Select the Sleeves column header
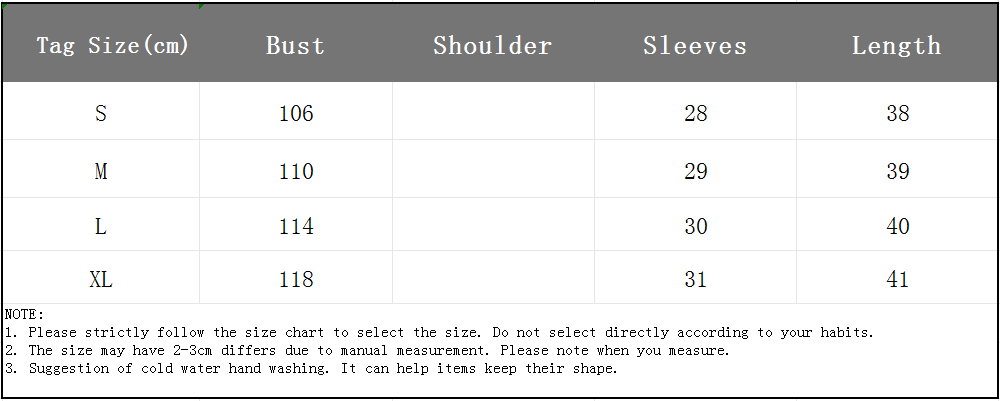Viewport: 1000px width, 401px height. point(695,45)
